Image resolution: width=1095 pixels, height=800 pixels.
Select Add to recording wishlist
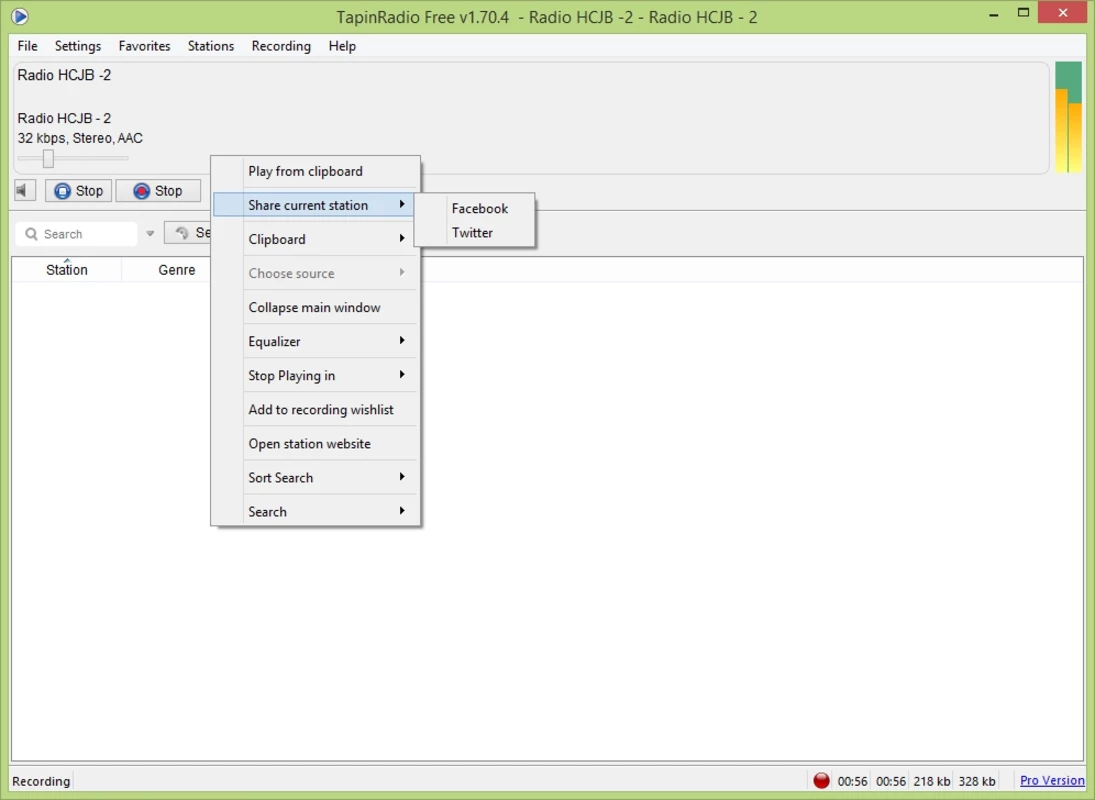coord(321,409)
